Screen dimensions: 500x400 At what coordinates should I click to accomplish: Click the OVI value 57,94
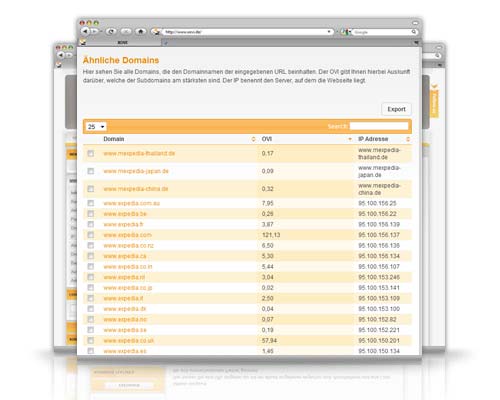tap(269, 340)
